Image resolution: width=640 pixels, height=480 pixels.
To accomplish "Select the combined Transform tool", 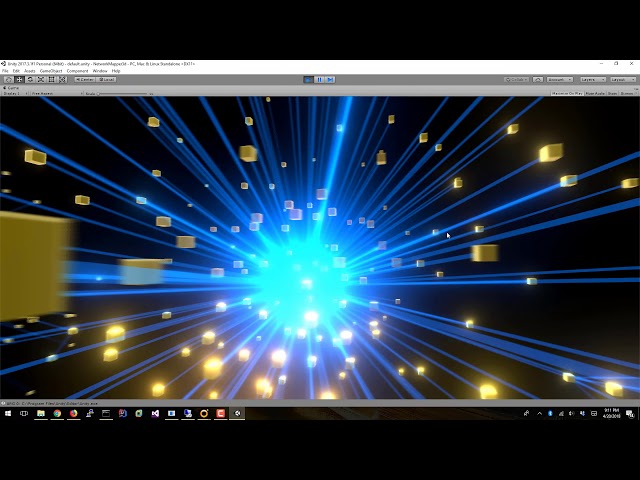I will (62, 80).
